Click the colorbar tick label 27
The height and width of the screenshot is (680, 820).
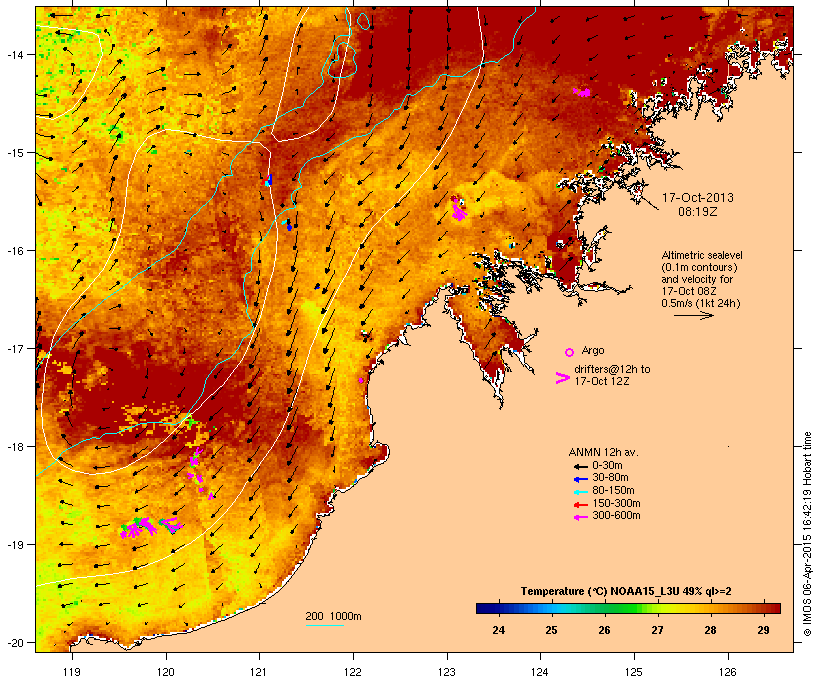click(657, 630)
